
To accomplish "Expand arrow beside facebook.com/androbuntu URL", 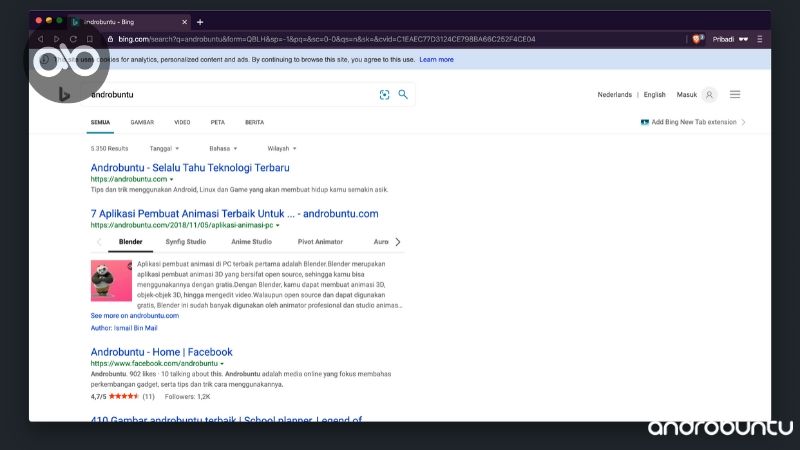I will point(222,364).
